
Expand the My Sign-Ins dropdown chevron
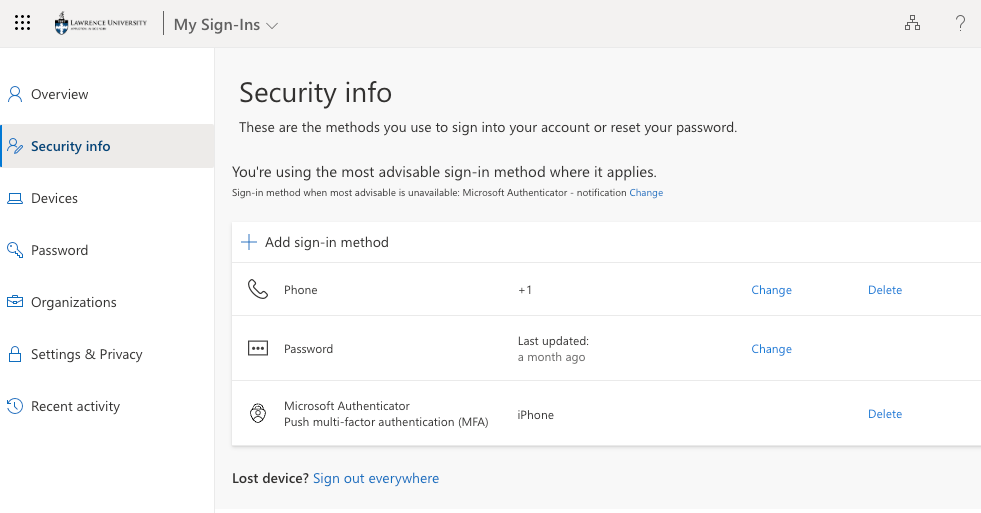(272, 26)
